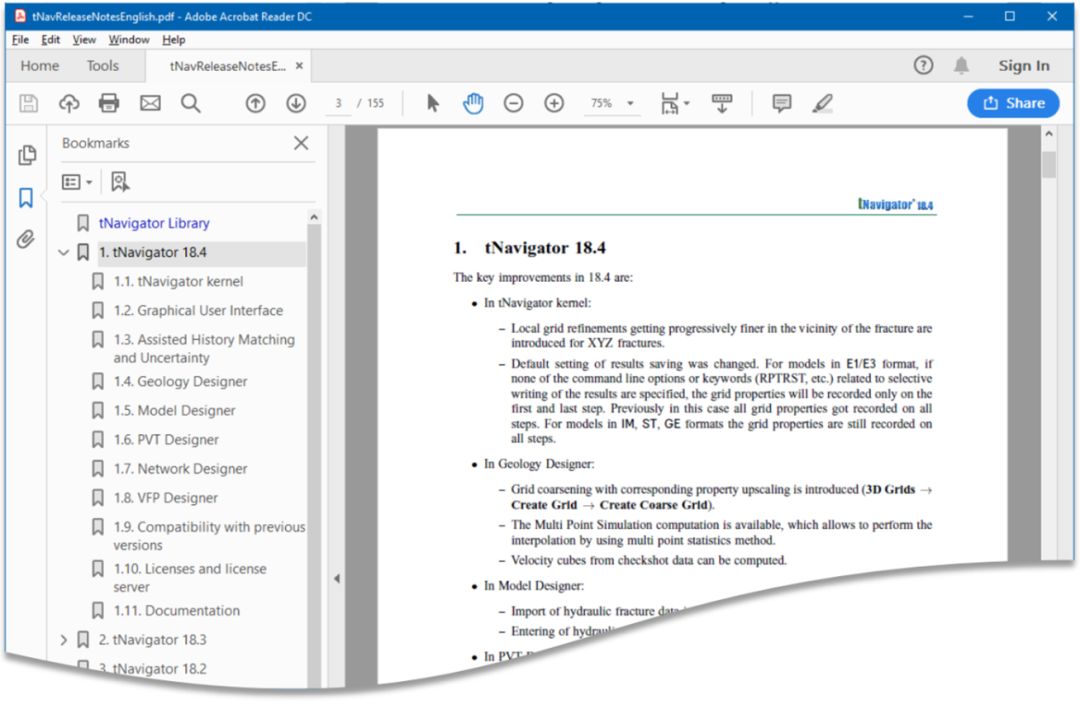Open 1.5. Model Designer bookmark
The width and height of the screenshot is (1080, 705).
(174, 410)
